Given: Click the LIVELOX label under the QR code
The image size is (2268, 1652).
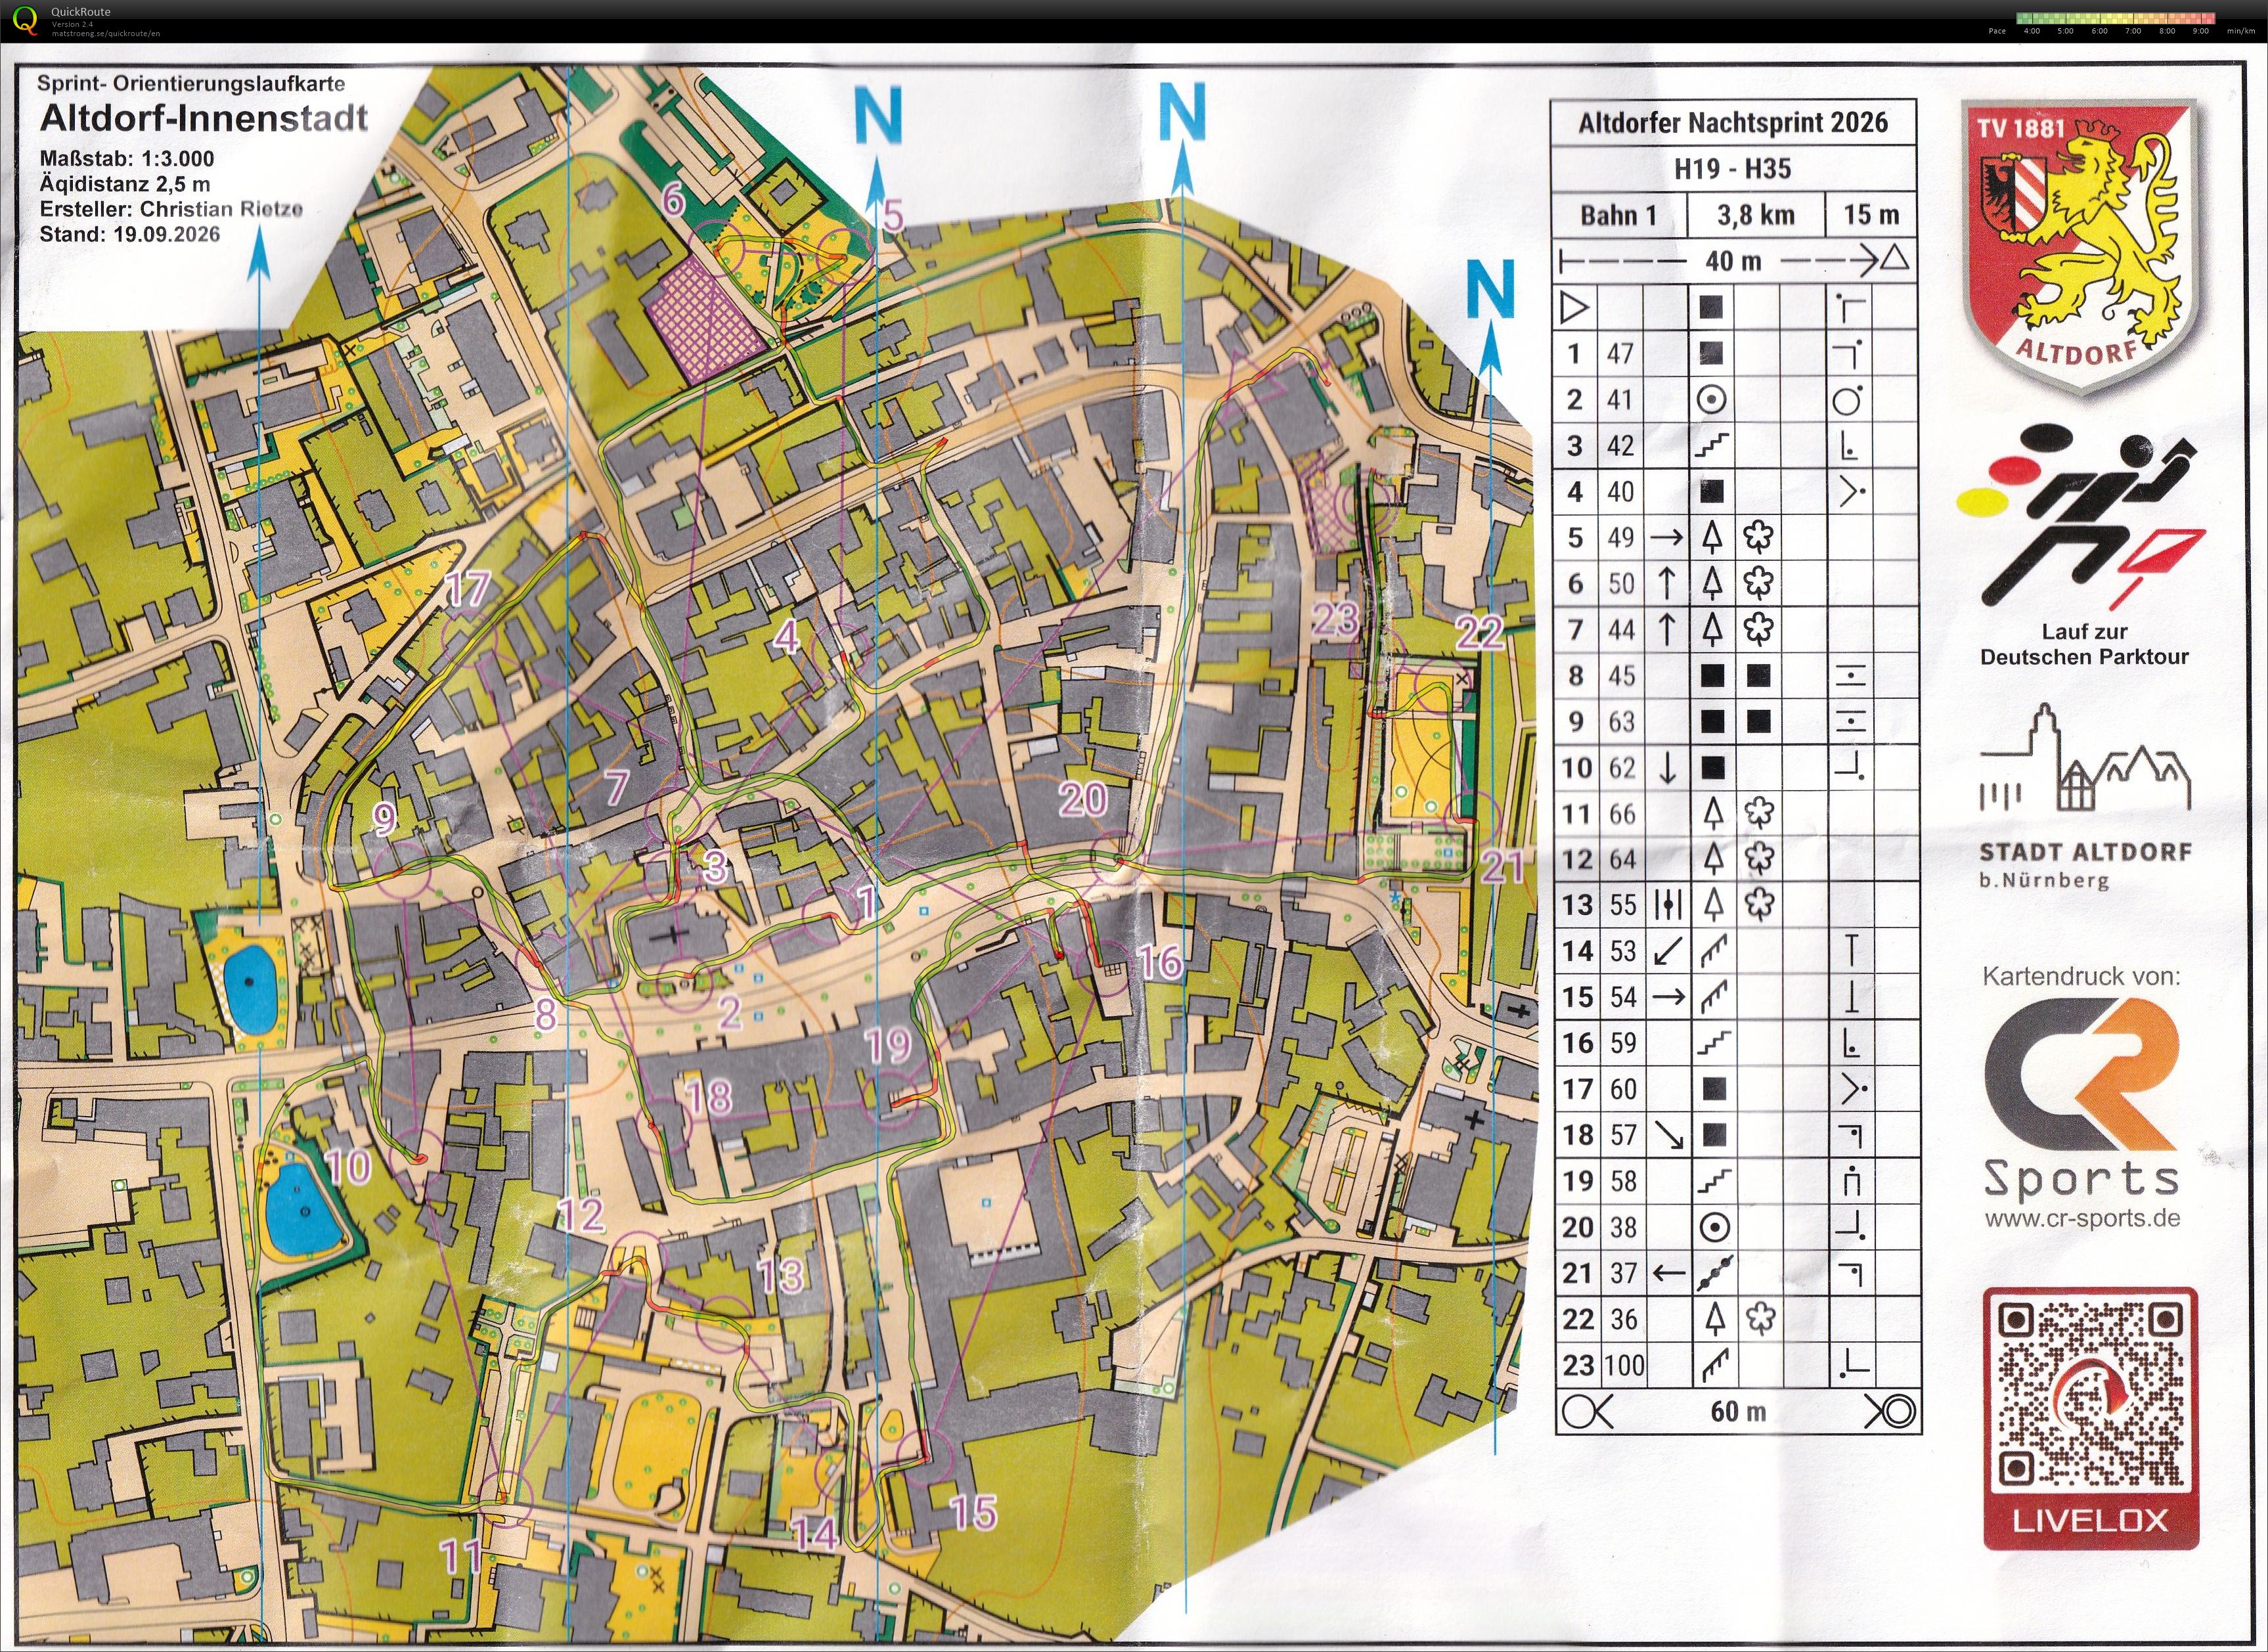Looking at the screenshot, I should point(2090,1521).
